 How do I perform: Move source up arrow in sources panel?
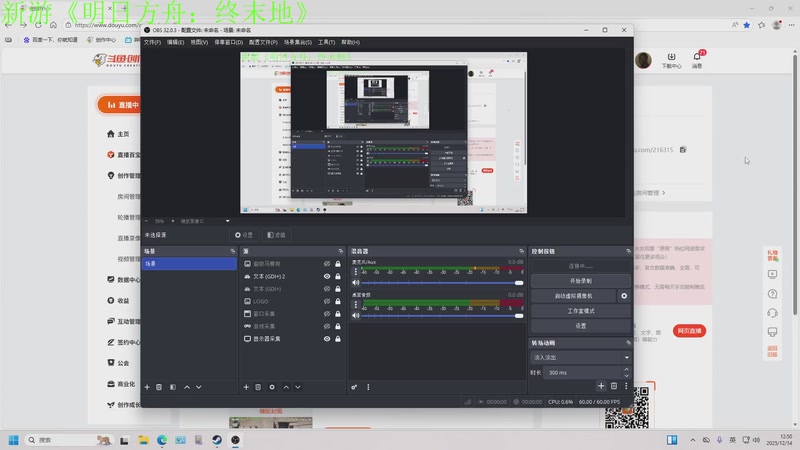click(286, 387)
